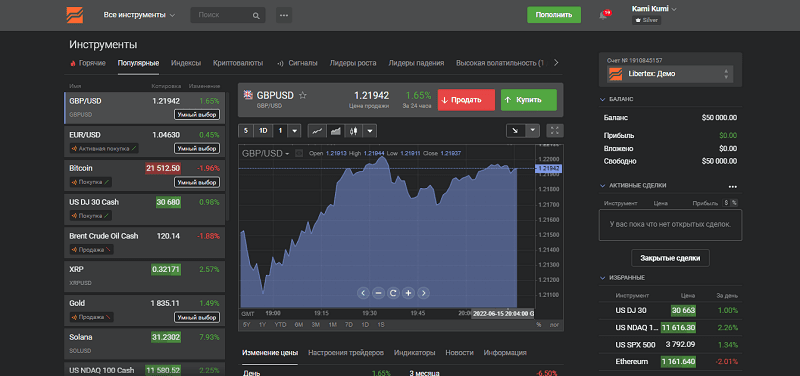Image resolution: width=800 pixels, height=376 pixels.
Task: Open Libertex Demo account selector
Action: [670, 74]
